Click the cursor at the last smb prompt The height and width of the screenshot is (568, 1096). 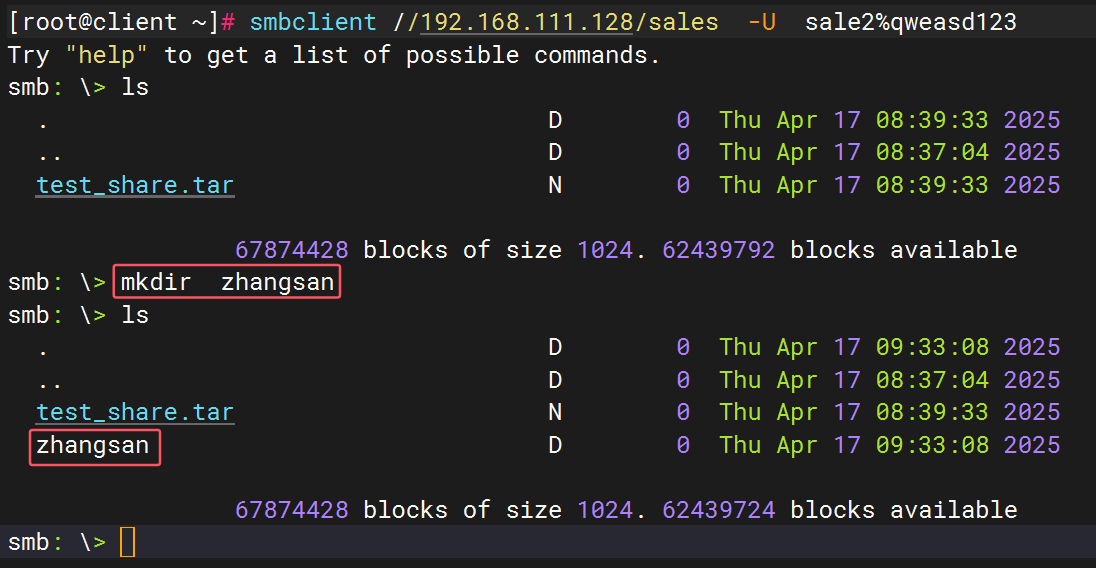[x=127, y=542]
